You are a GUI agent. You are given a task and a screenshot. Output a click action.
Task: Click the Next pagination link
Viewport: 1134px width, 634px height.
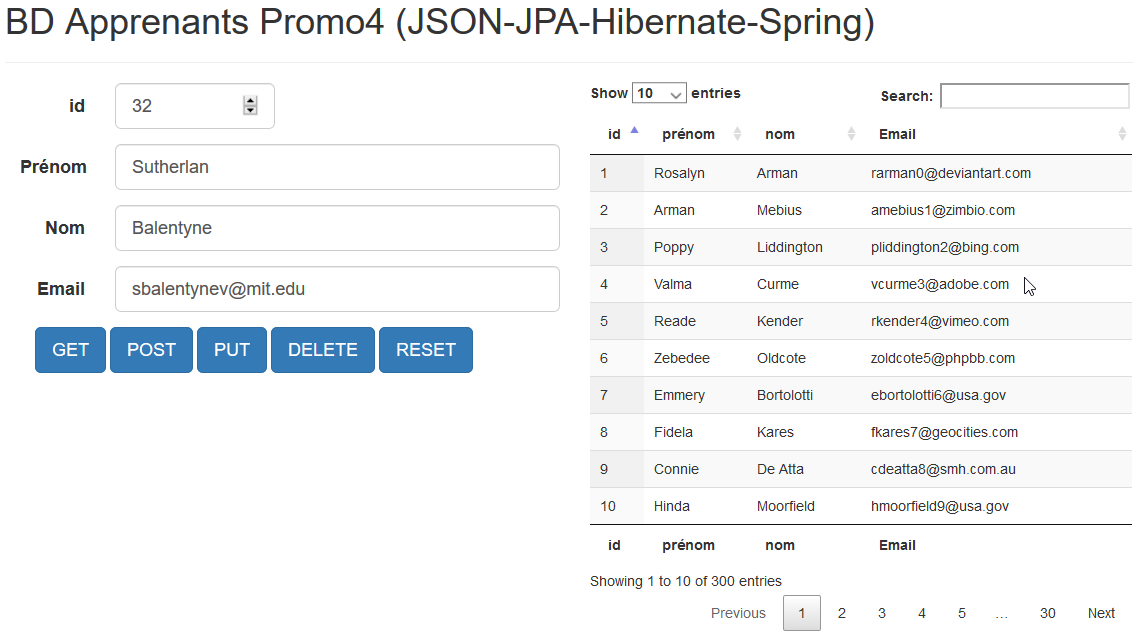click(x=1100, y=612)
